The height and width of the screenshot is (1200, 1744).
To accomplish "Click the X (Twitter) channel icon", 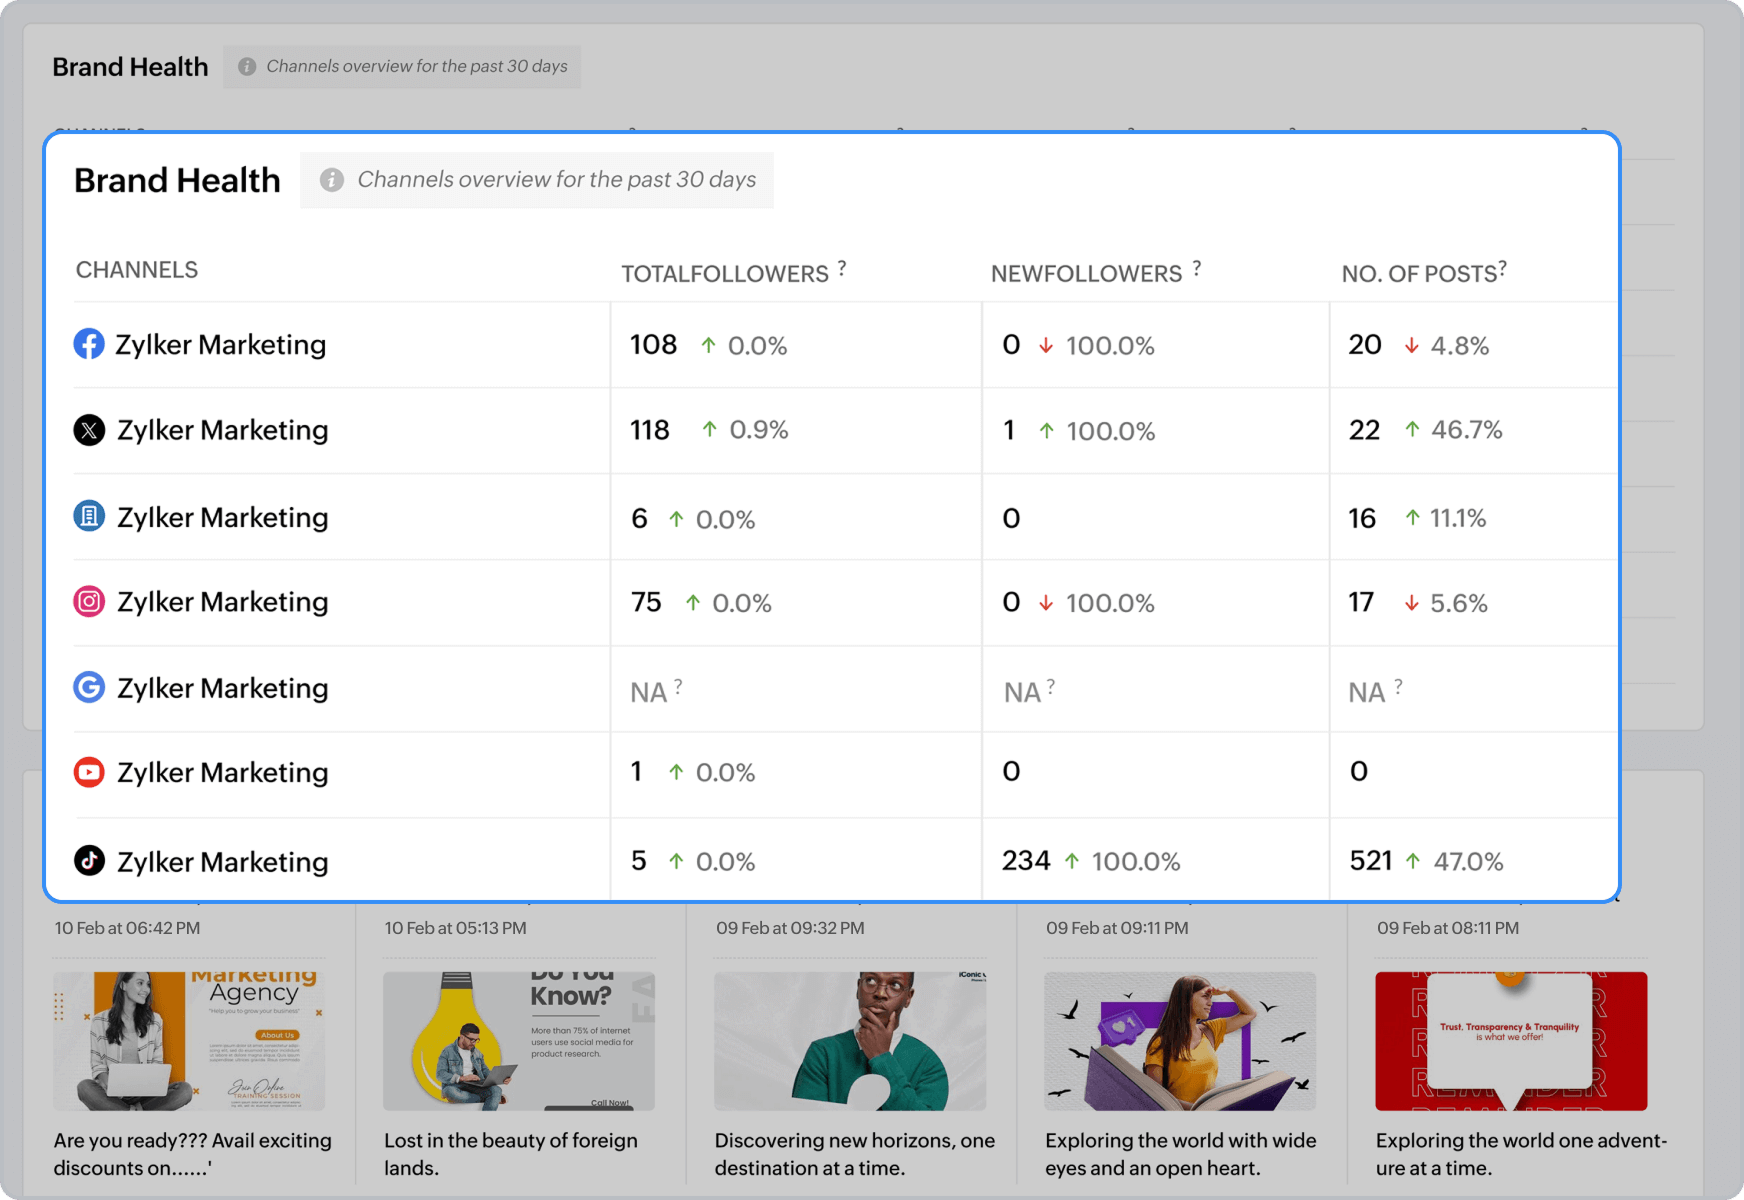I will 89,430.
